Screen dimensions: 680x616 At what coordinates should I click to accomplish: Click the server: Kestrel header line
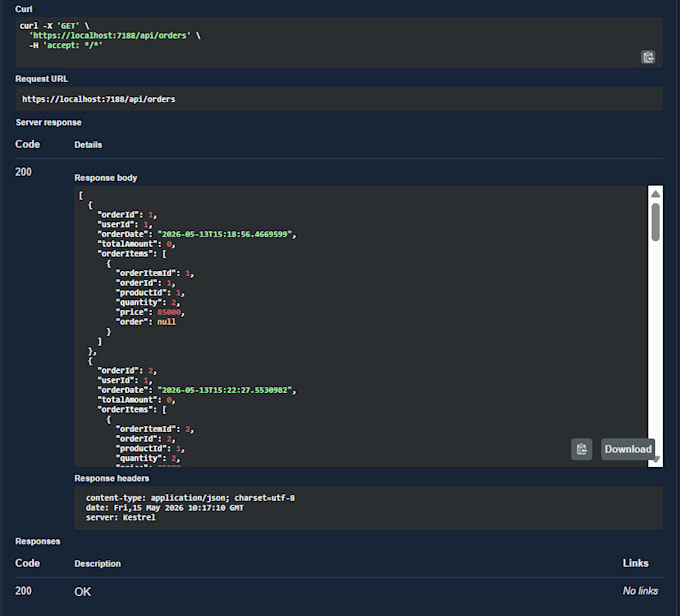pyautogui.click(x=121, y=517)
